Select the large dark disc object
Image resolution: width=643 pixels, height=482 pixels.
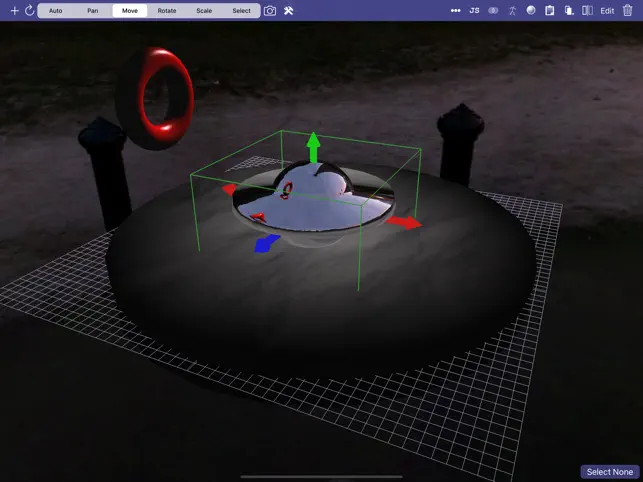(320, 304)
